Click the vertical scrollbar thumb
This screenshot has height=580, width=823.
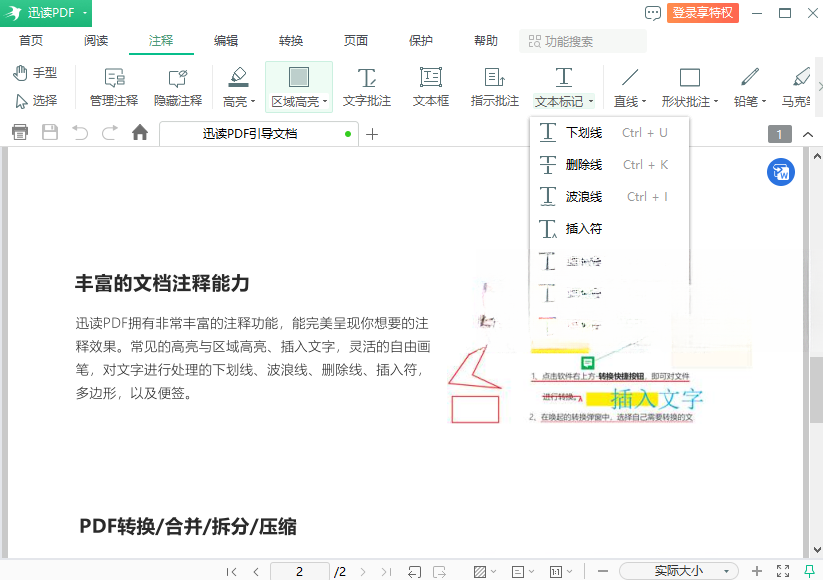pos(816,390)
